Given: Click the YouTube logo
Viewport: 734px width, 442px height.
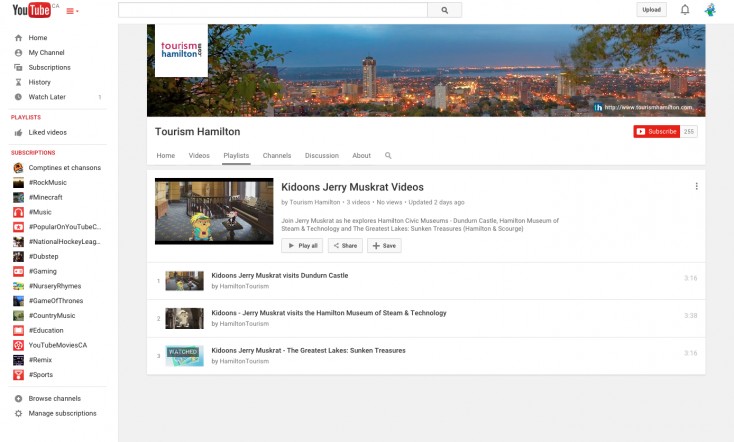Looking at the screenshot, I should click(x=31, y=10).
